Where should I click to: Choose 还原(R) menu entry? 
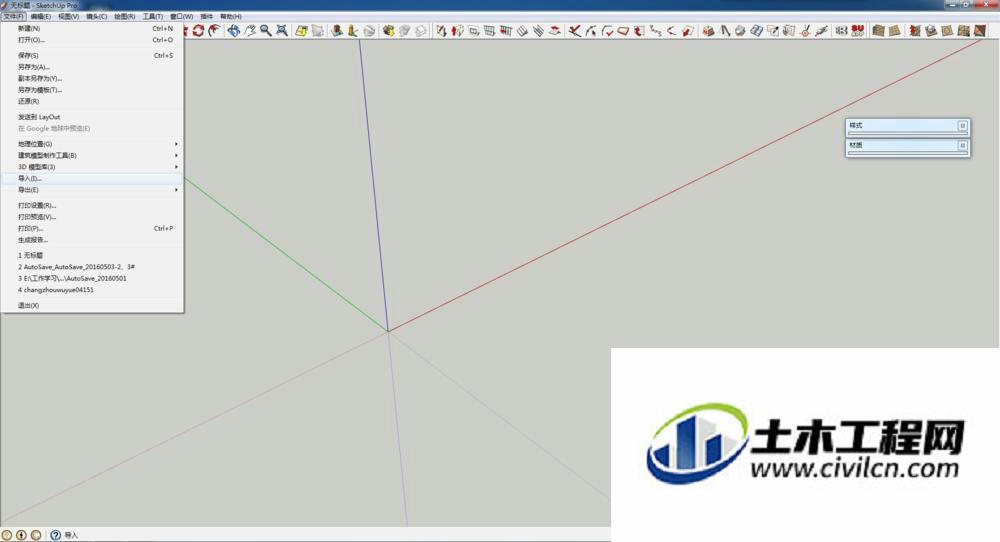[92, 101]
